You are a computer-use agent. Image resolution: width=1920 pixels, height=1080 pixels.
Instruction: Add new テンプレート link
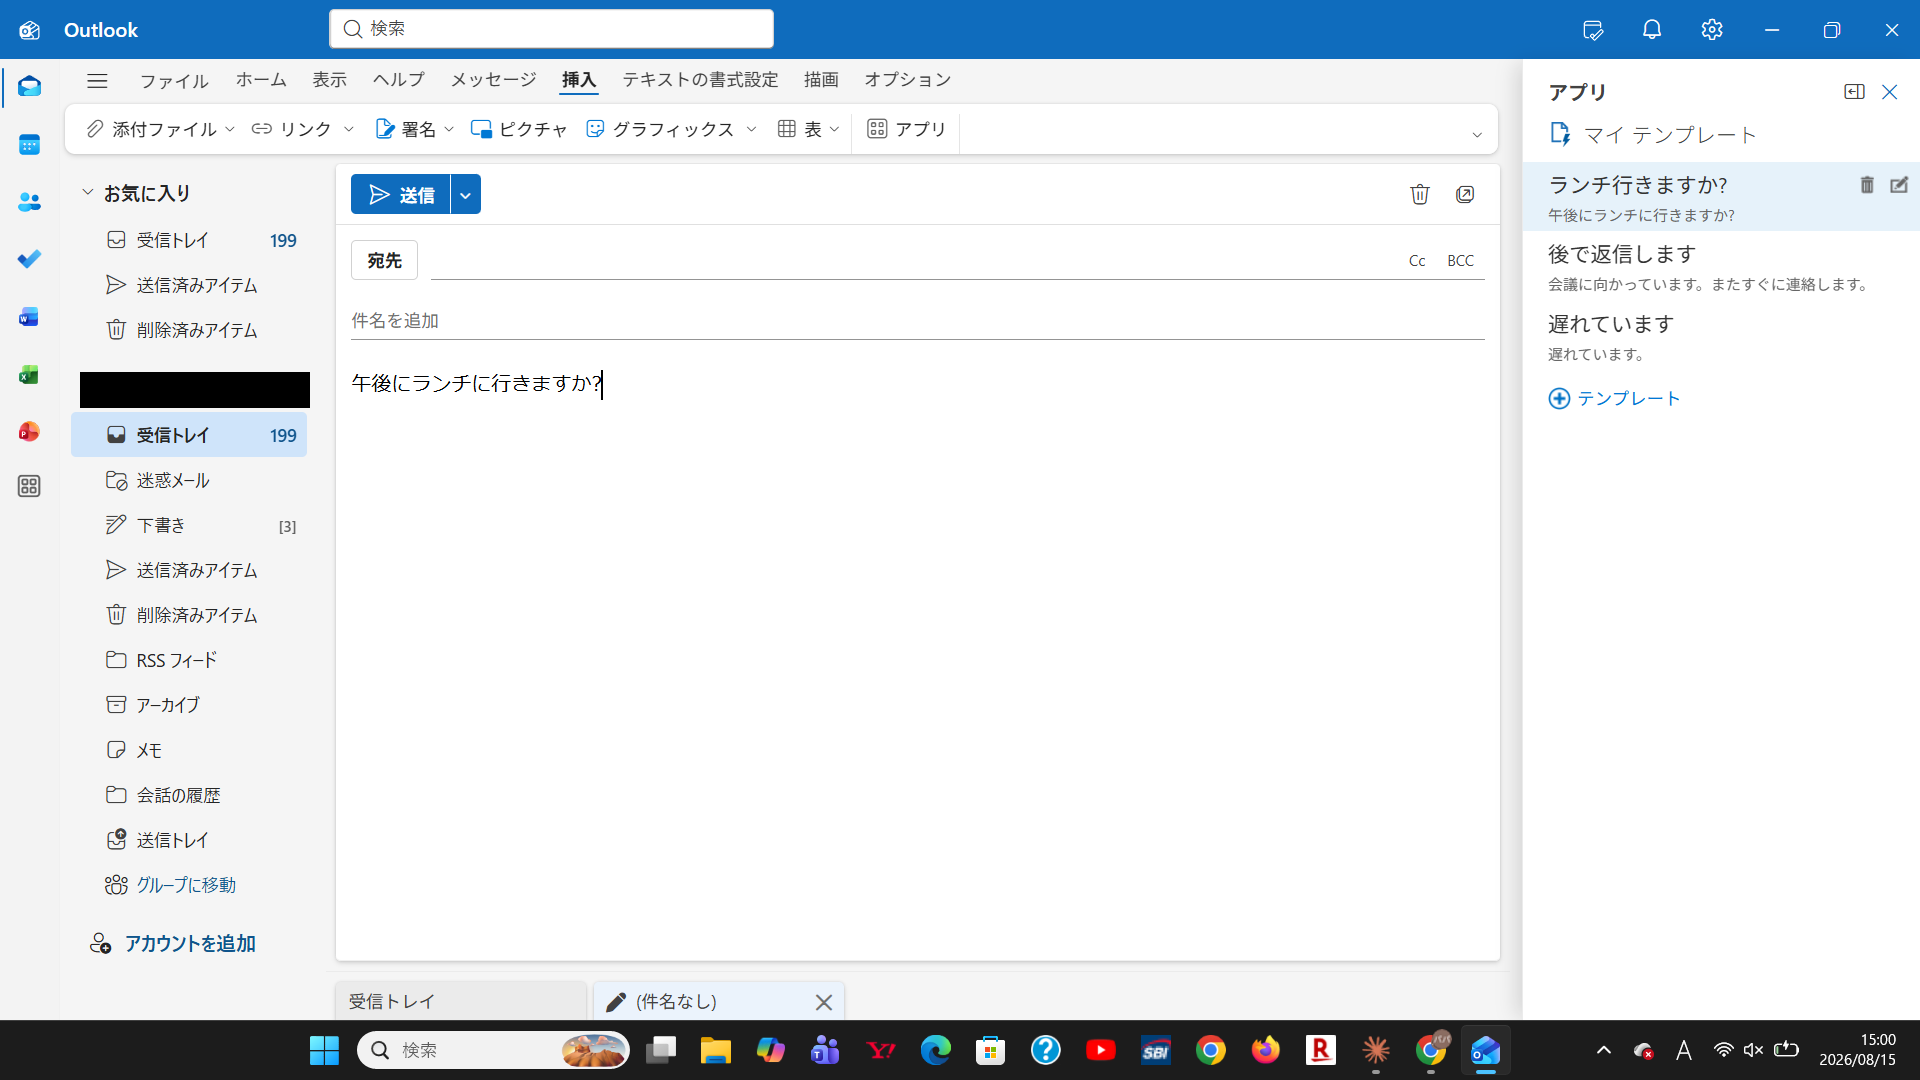click(x=1614, y=398)
